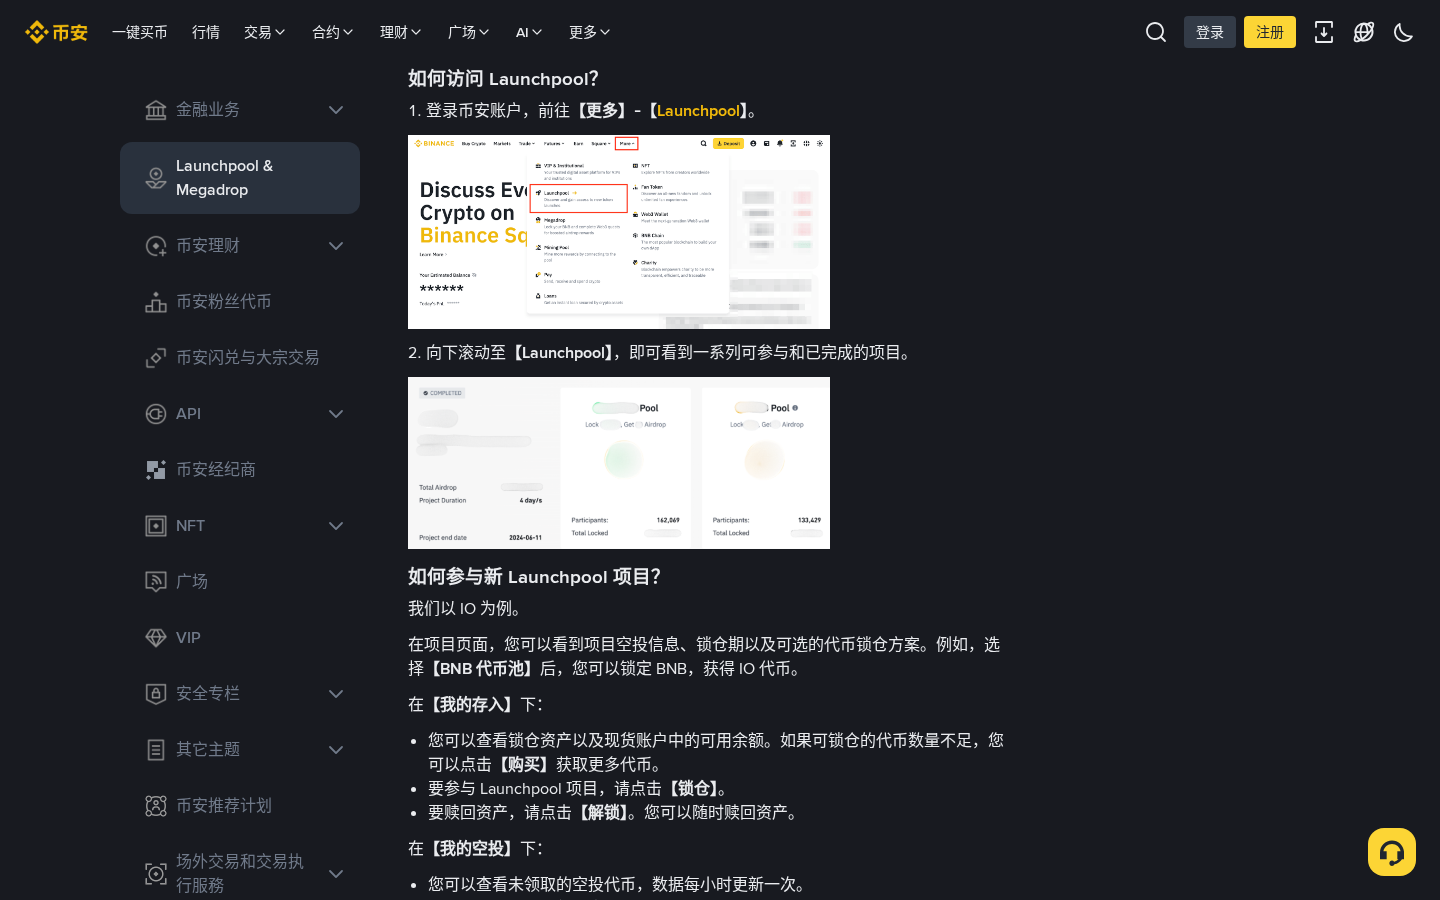1440x900 pixels.
Task: Click the NFT sidebar icon
Action: [x=156, y=526]
